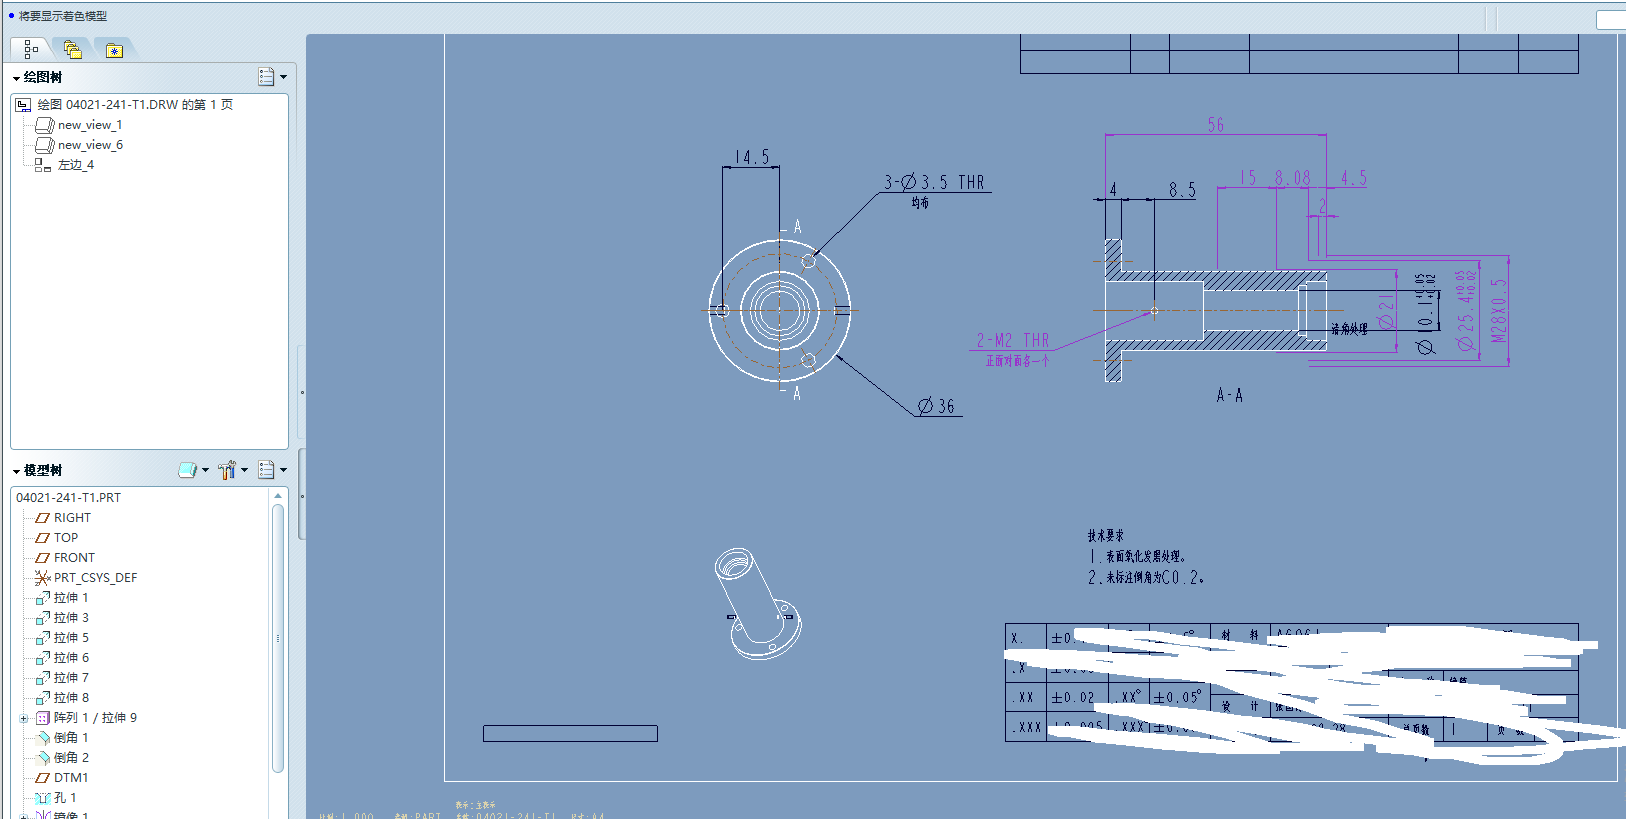
Task: Click the 模型树 show layers icon
Action: [x=187, y=470]
